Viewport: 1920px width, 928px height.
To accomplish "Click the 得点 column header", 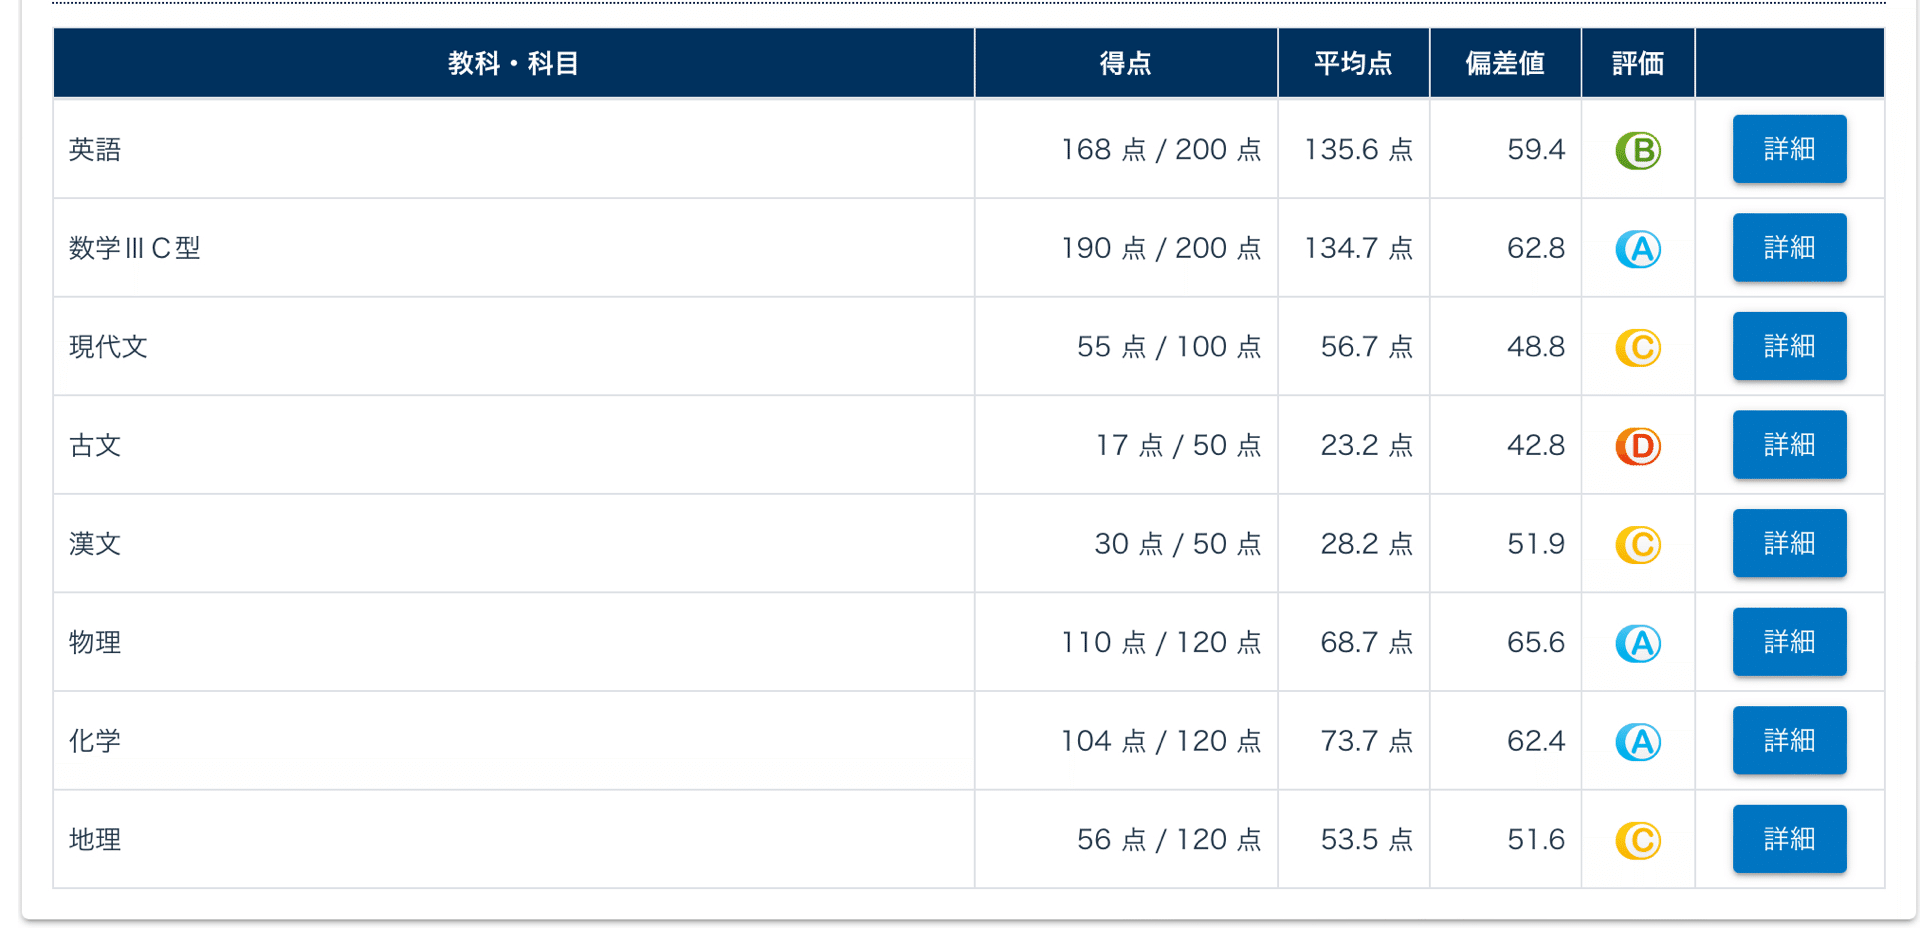I will tap(1125, 63).
